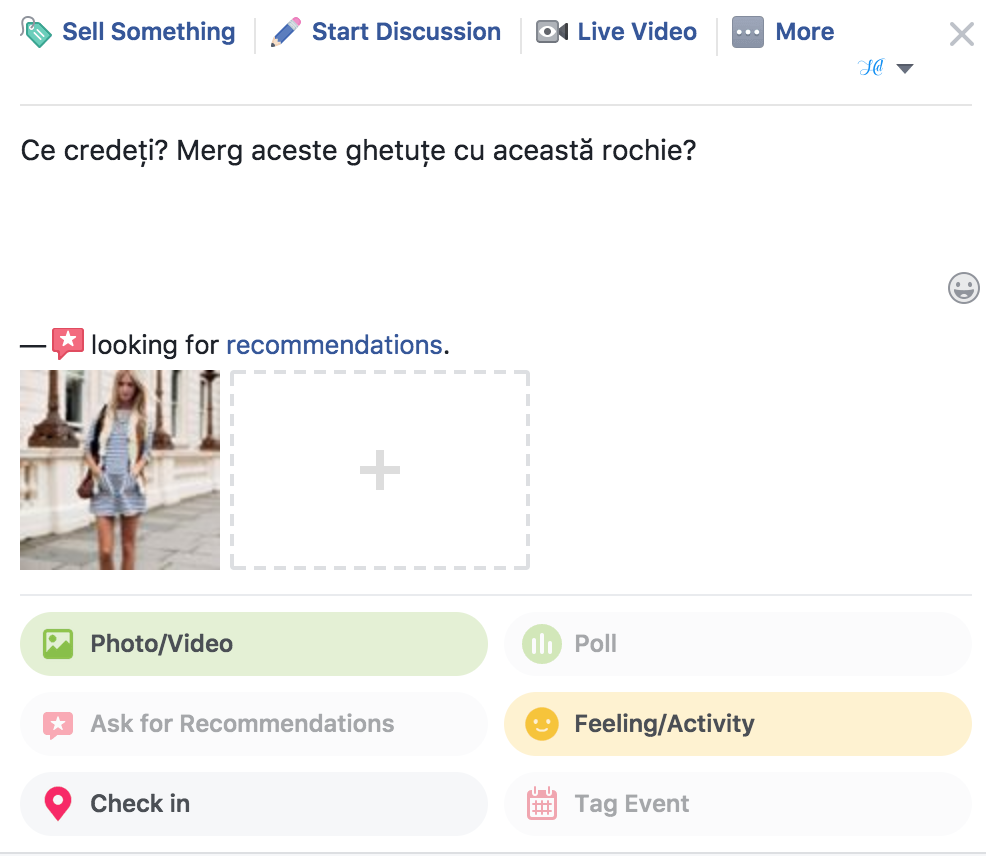This screenshot has height=856, width=986.
Task: Click the Start Discussion pencil icon
Action: (x=286, y=33)
